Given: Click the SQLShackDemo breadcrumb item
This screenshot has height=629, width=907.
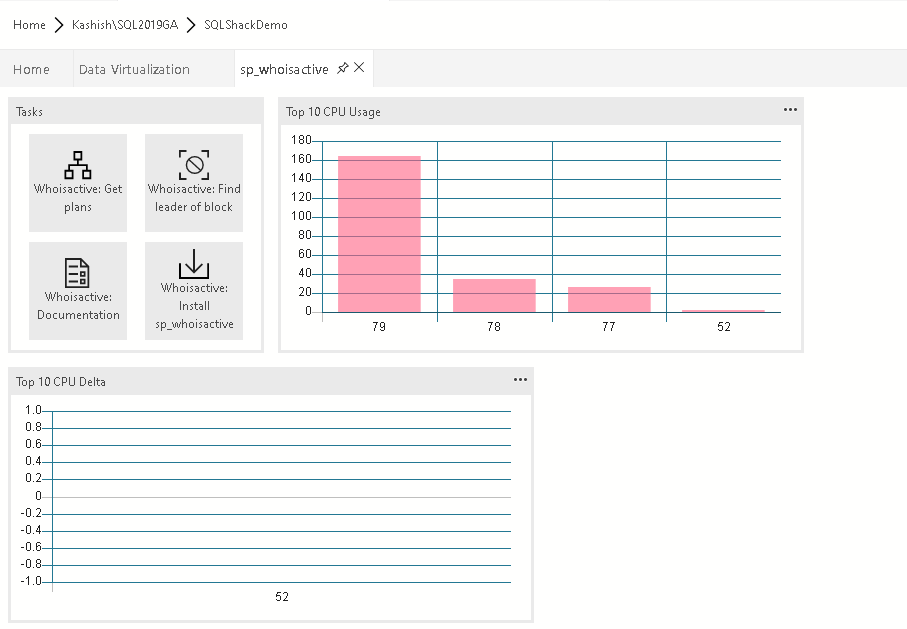Looking at the screenshot, I should (245, 24).
